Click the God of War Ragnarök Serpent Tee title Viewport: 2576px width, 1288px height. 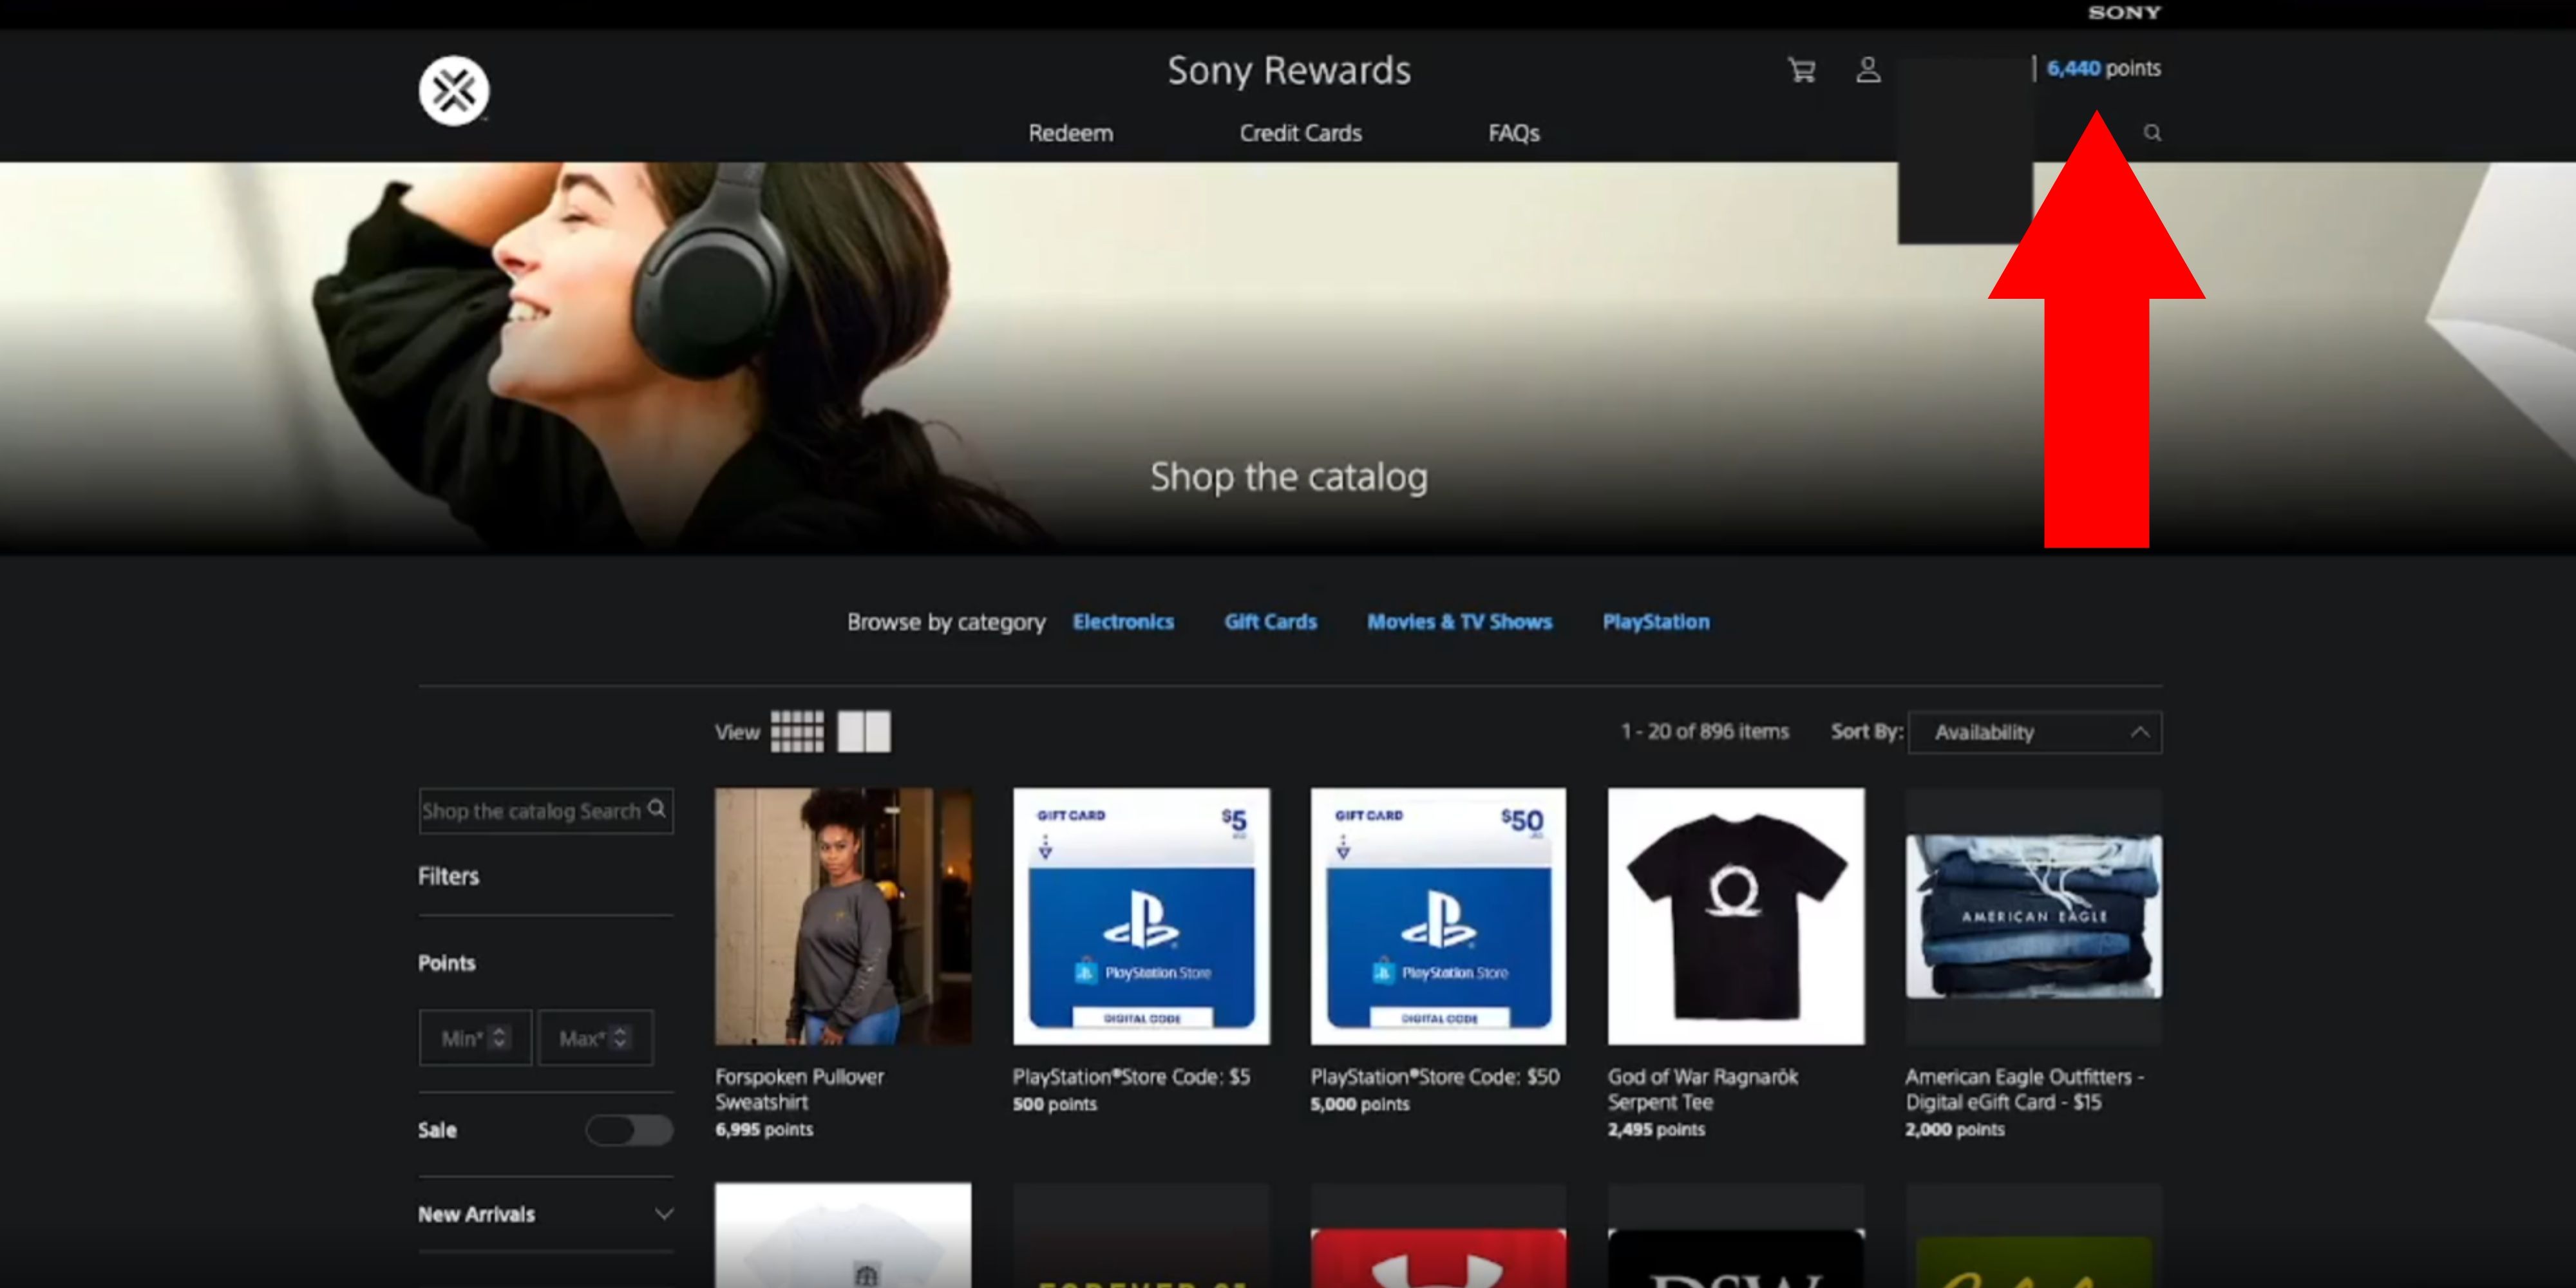click(1703, 1089)
